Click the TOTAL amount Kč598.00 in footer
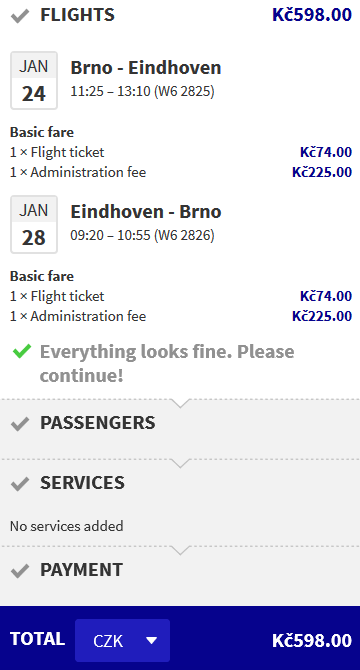360x670 pixels. [x=312, y=641]
